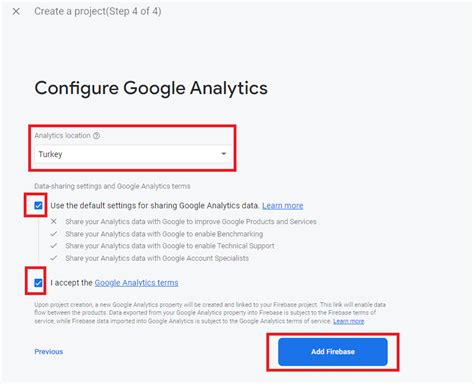Click Data-sharing settings and Google Analytics terms text
Viewport: 474px width, 384px height.
pyautogui.click(x=112, y=186)
